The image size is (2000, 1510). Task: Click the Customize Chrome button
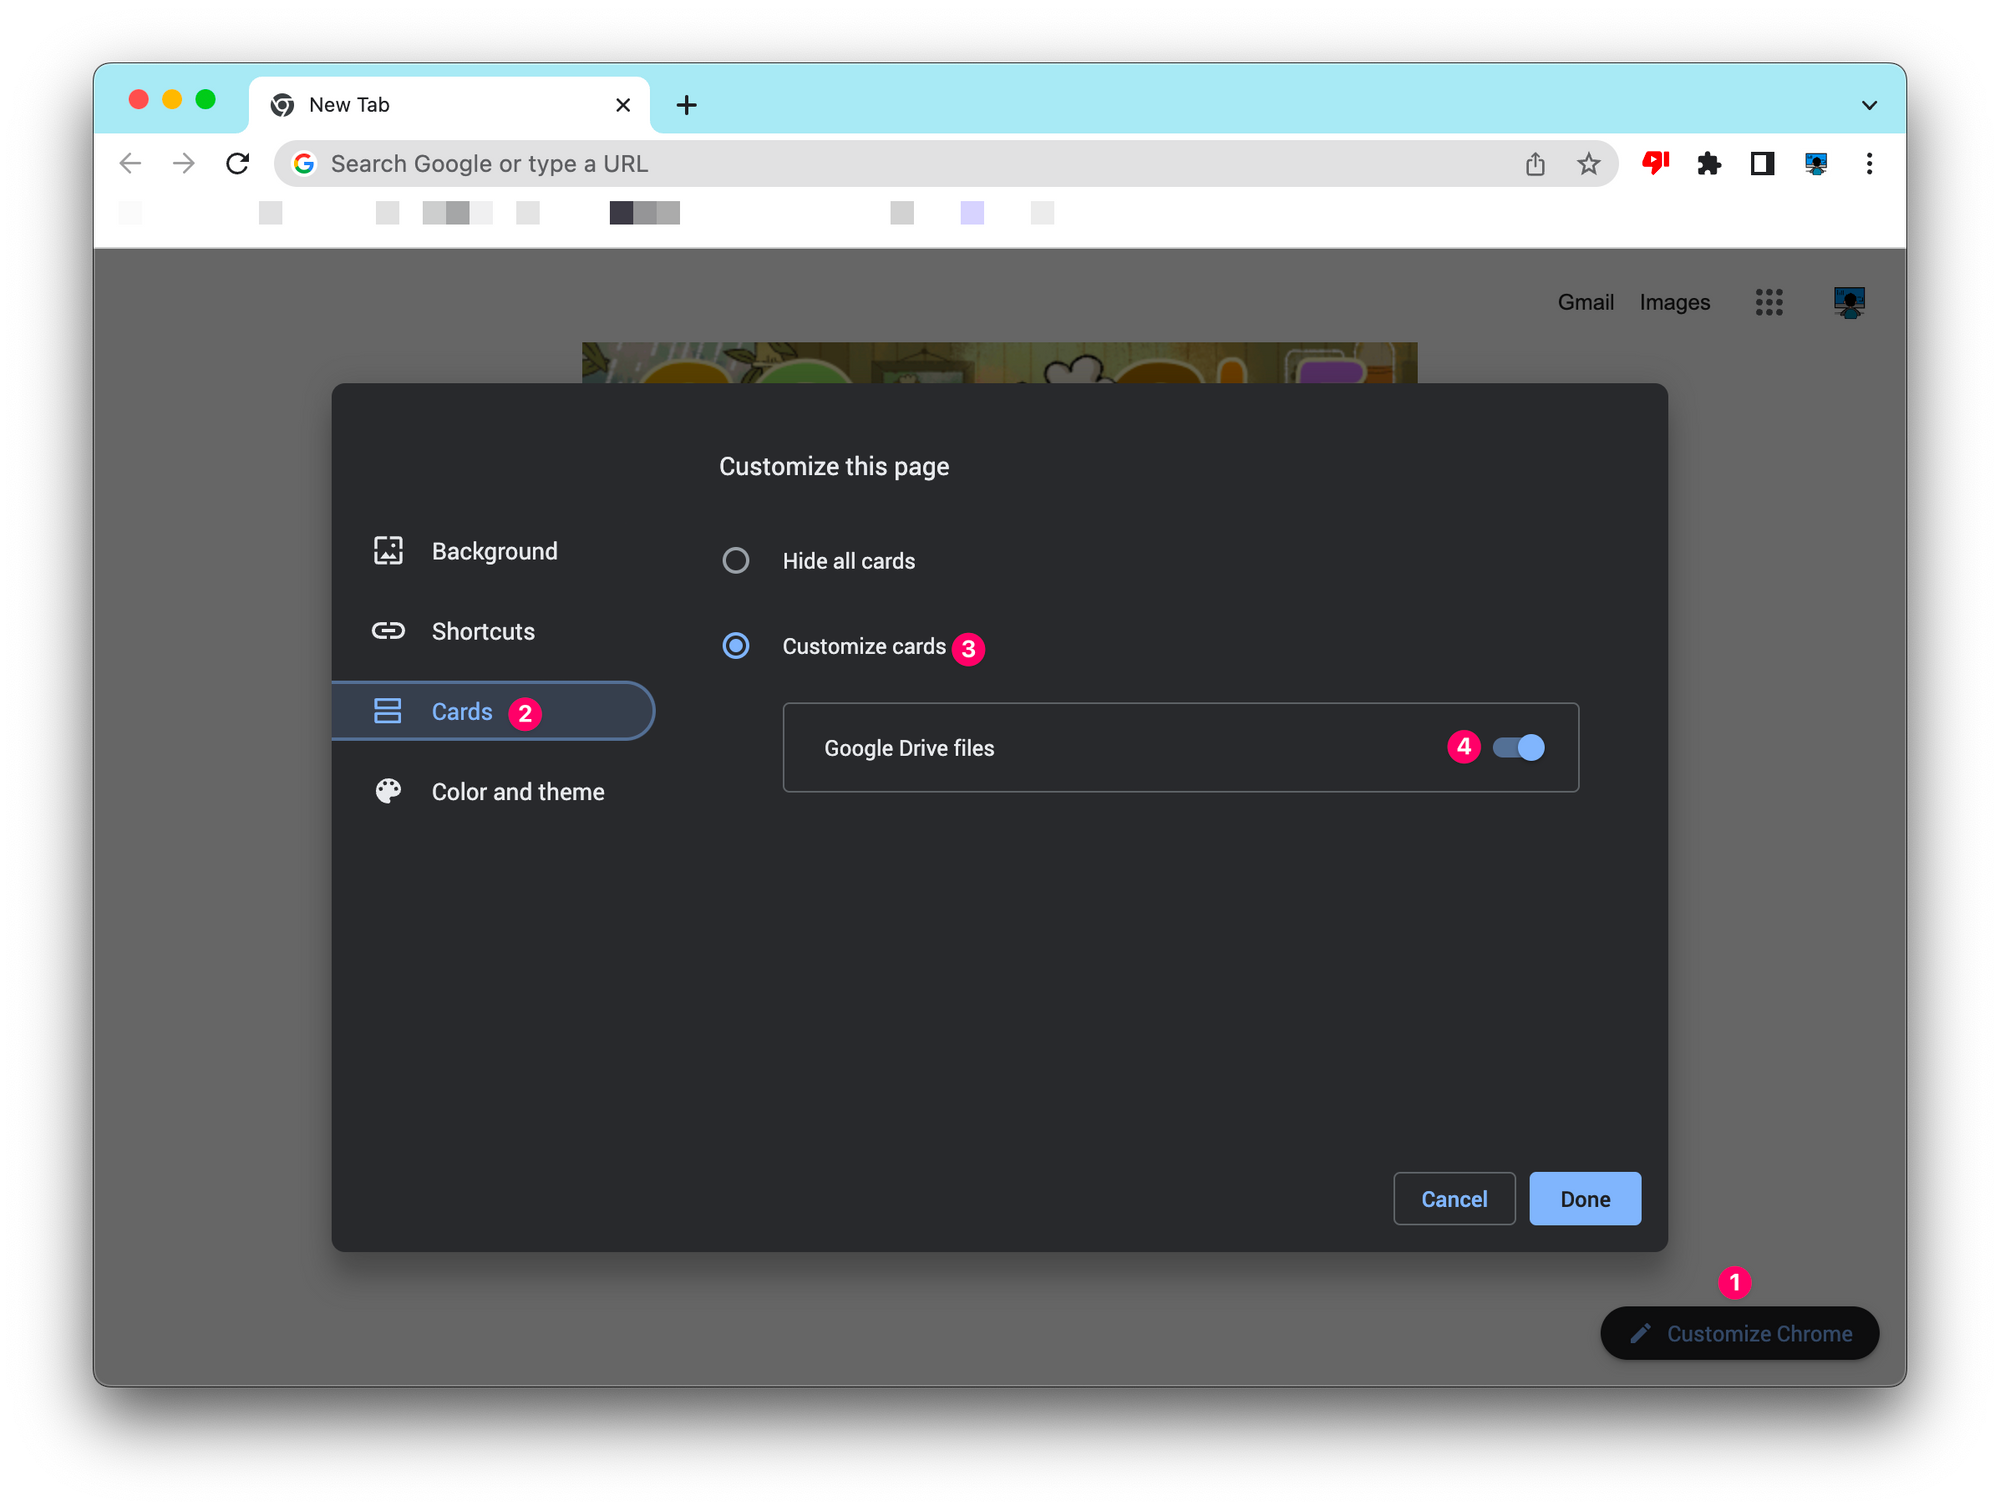pyautogui.click(x=1739, y=1334)
